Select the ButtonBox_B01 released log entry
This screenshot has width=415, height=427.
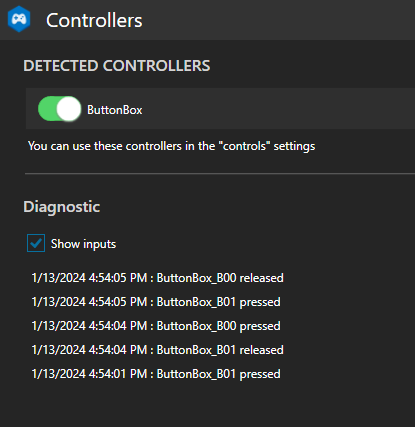[x=158, y=350]
